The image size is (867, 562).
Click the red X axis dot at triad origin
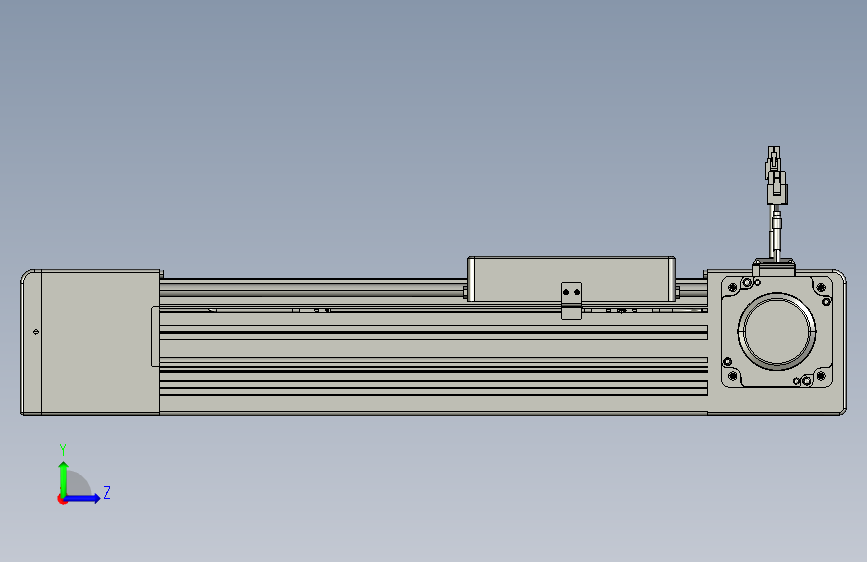[x=62, y=499]
